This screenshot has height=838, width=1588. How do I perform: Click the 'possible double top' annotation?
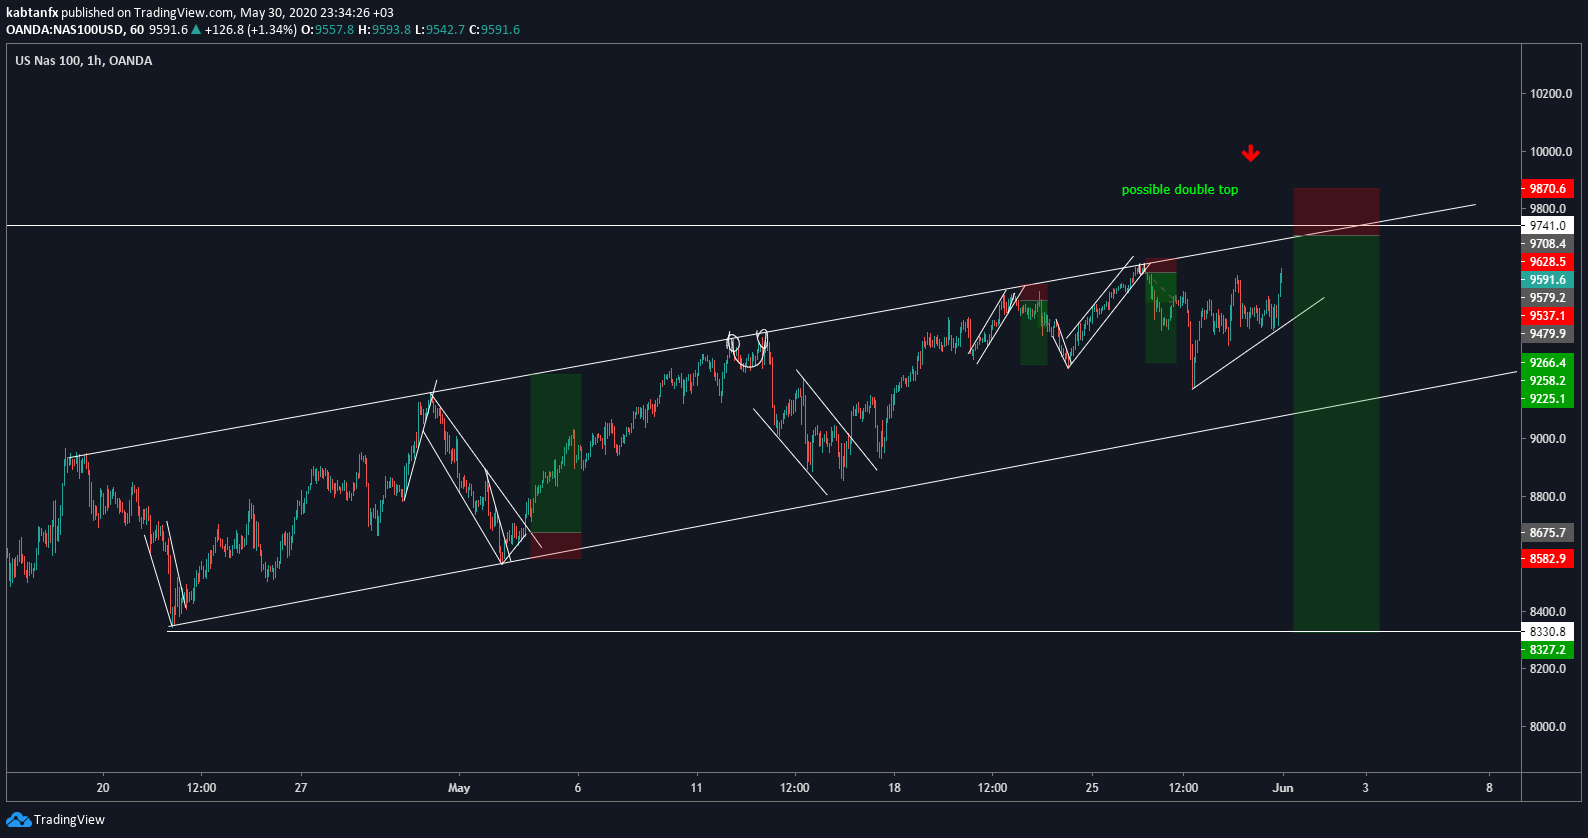pyautogui.click(x=1179, y=190)
